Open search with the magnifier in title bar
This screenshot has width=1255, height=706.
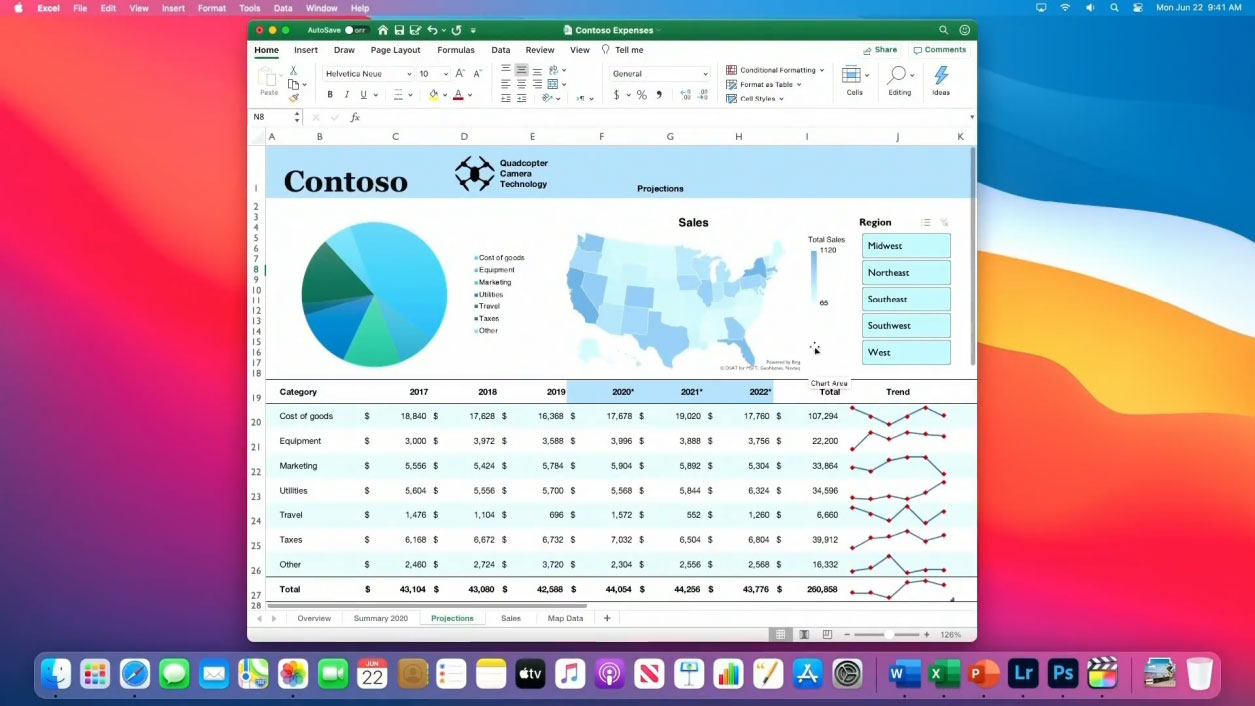(x=943, y=30)
